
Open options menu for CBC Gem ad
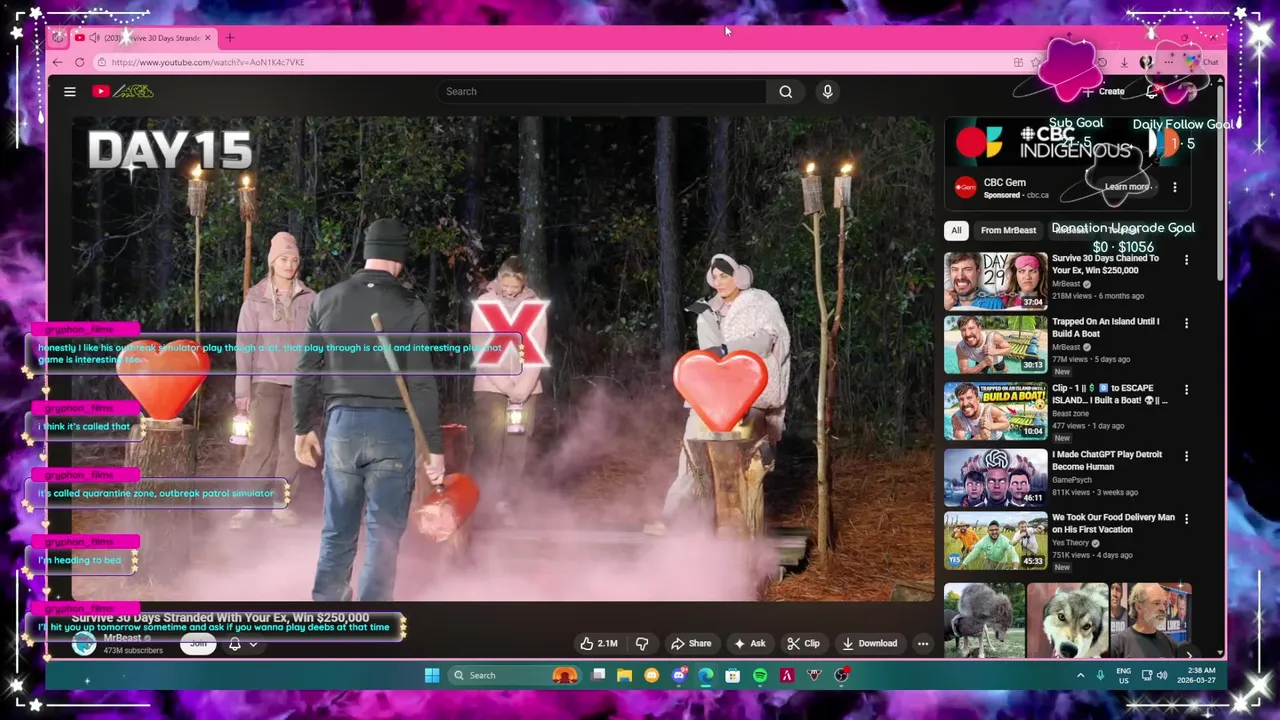point(1175,187)
